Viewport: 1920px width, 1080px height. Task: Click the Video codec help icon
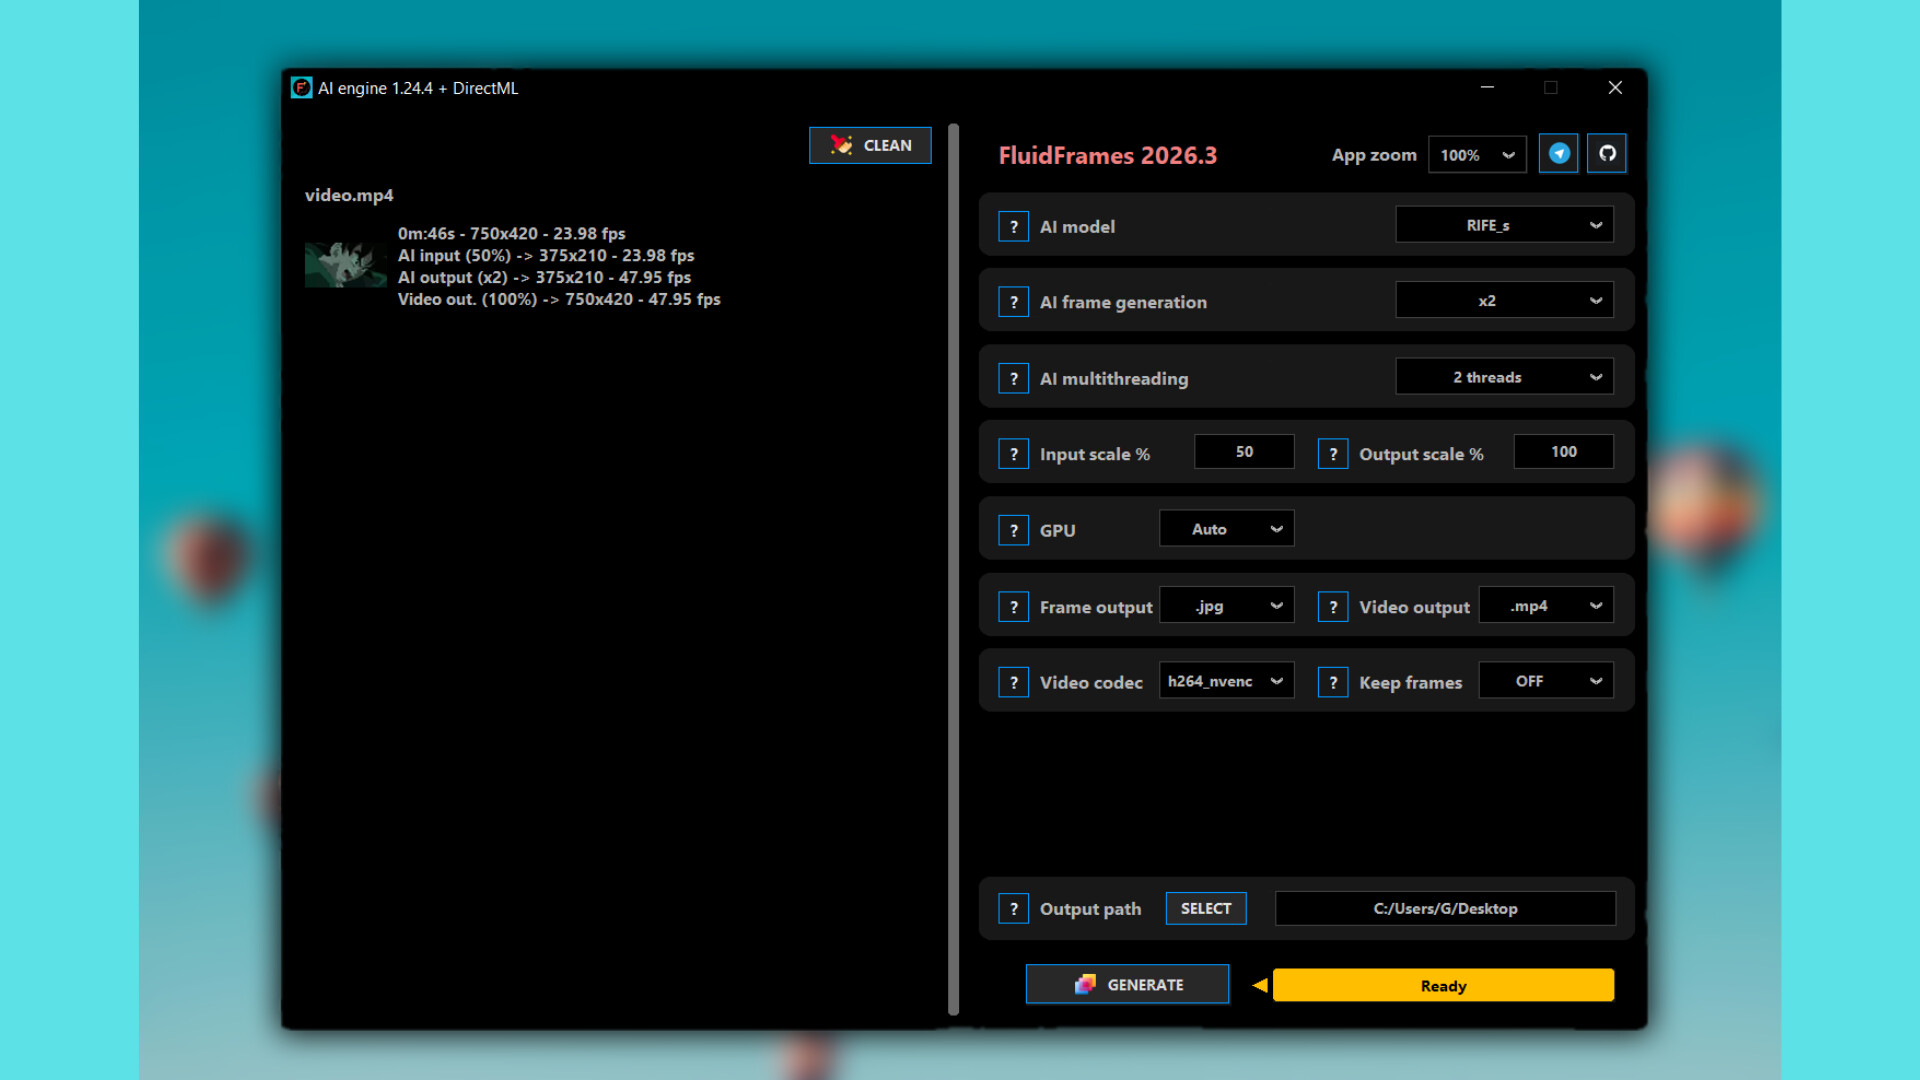point(1013,682)
